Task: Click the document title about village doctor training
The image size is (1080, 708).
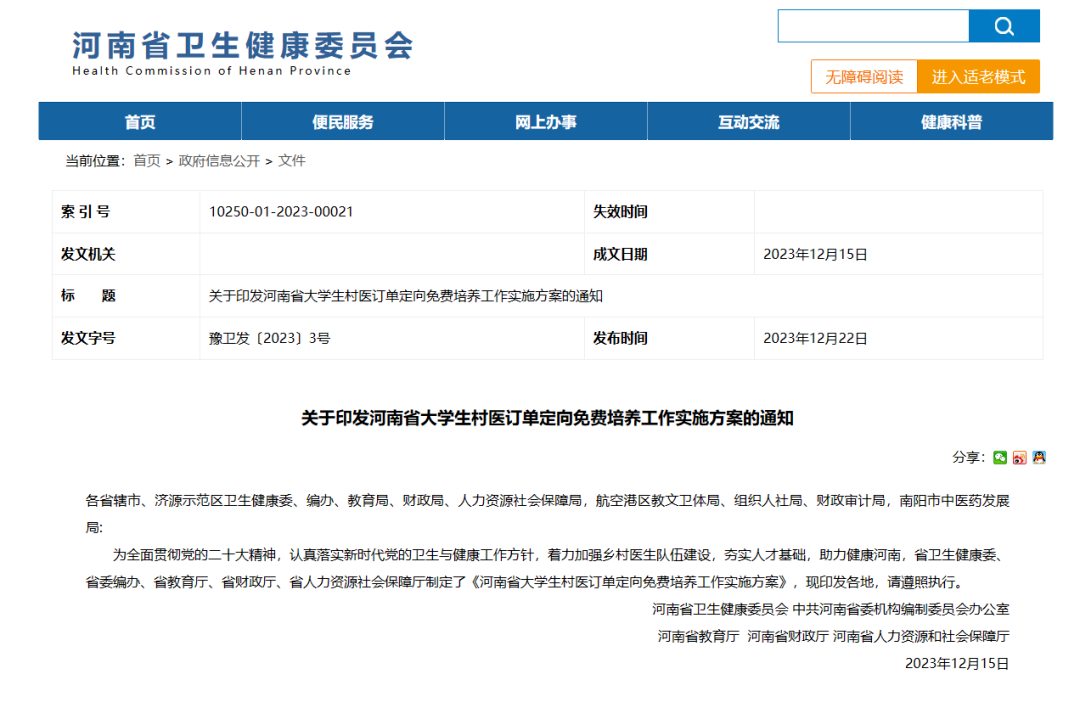Action: tap(540, 419)
